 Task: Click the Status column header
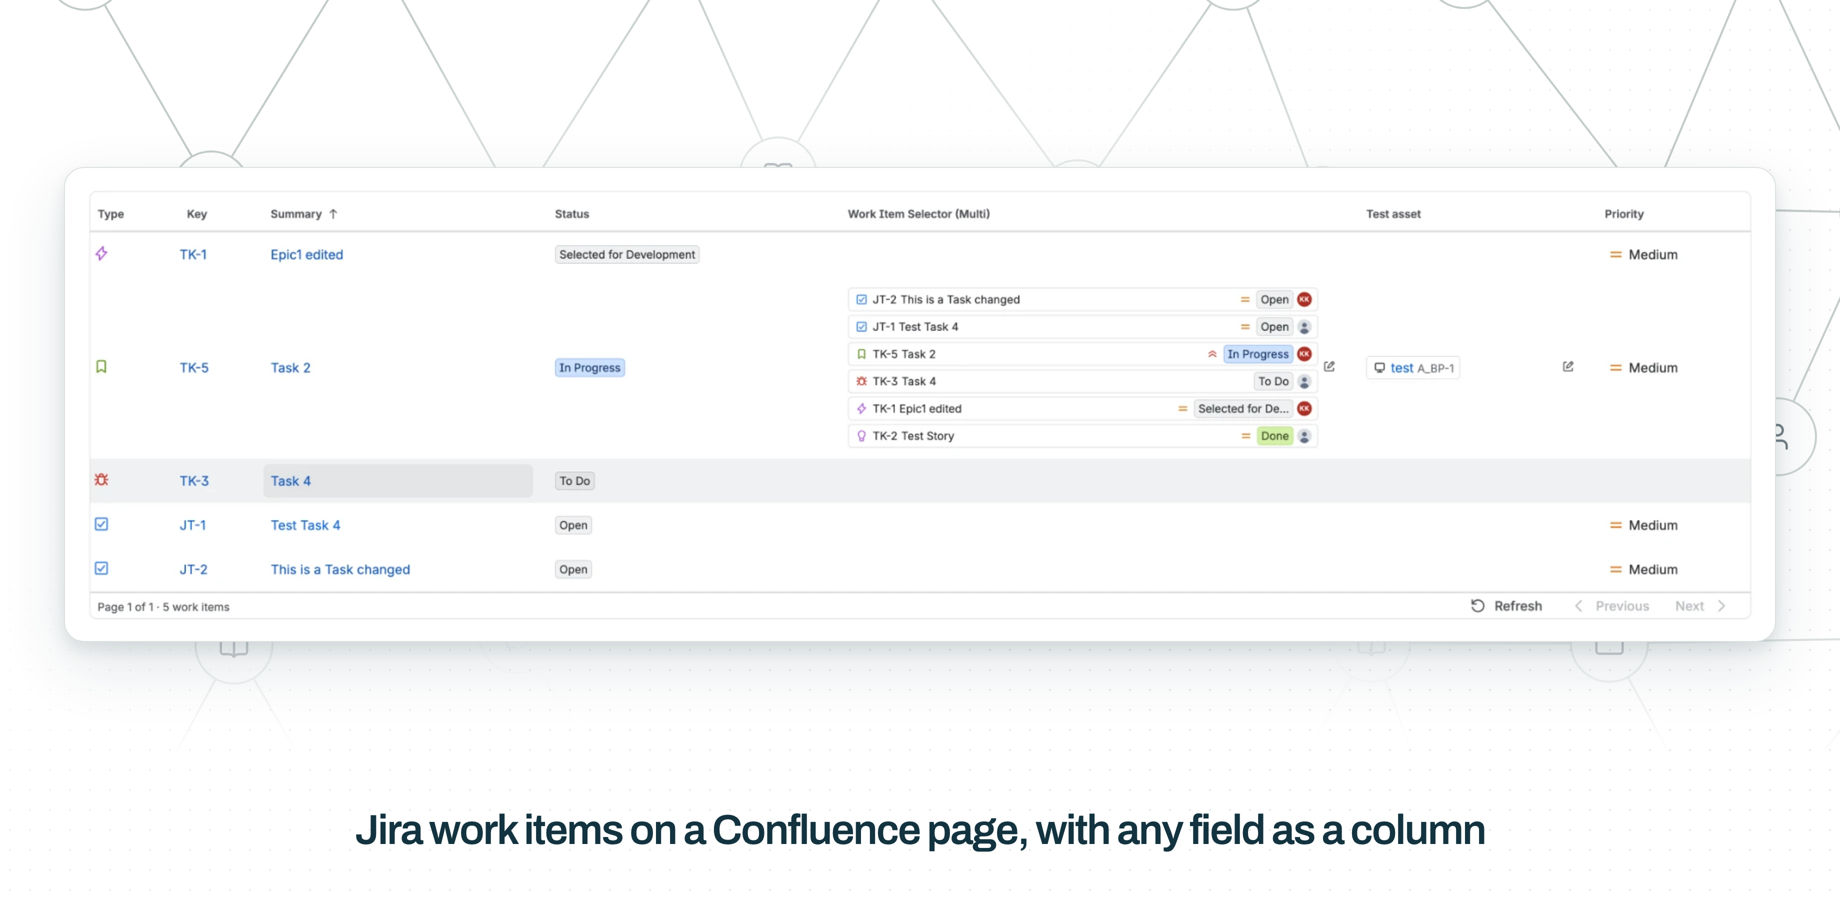(572, 214)
